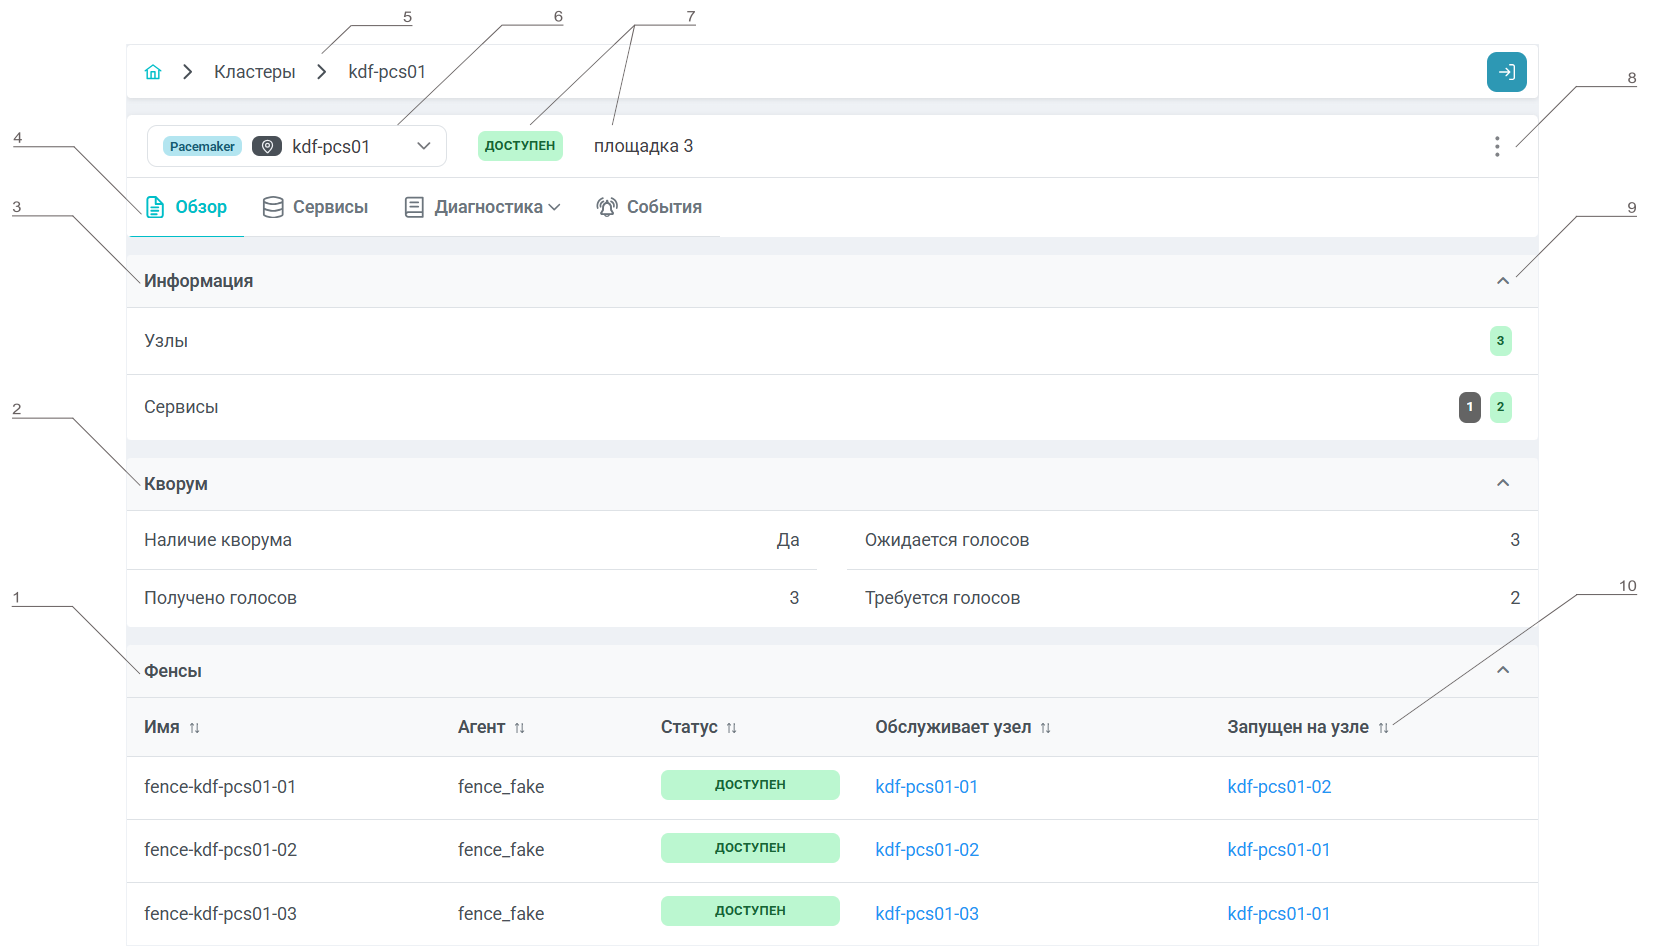Click ДОСТУПЕН status badge near площадка 3
1653x946 pixels.
(x=520, y=146)
